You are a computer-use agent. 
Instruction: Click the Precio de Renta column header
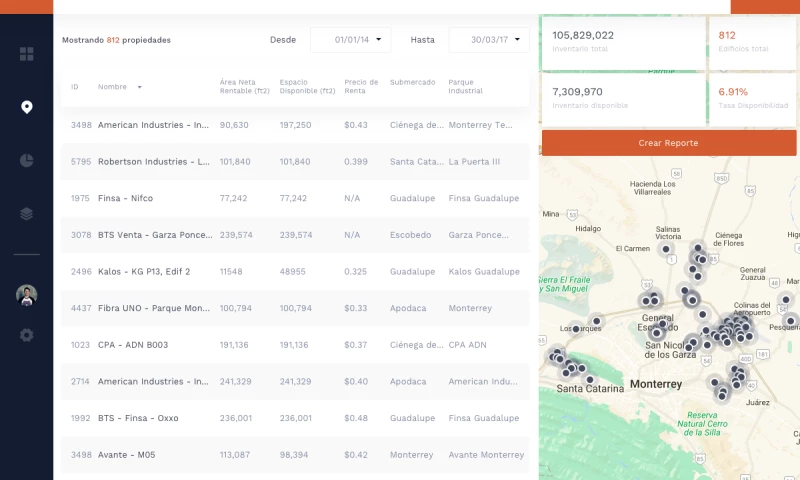point(361,87)
